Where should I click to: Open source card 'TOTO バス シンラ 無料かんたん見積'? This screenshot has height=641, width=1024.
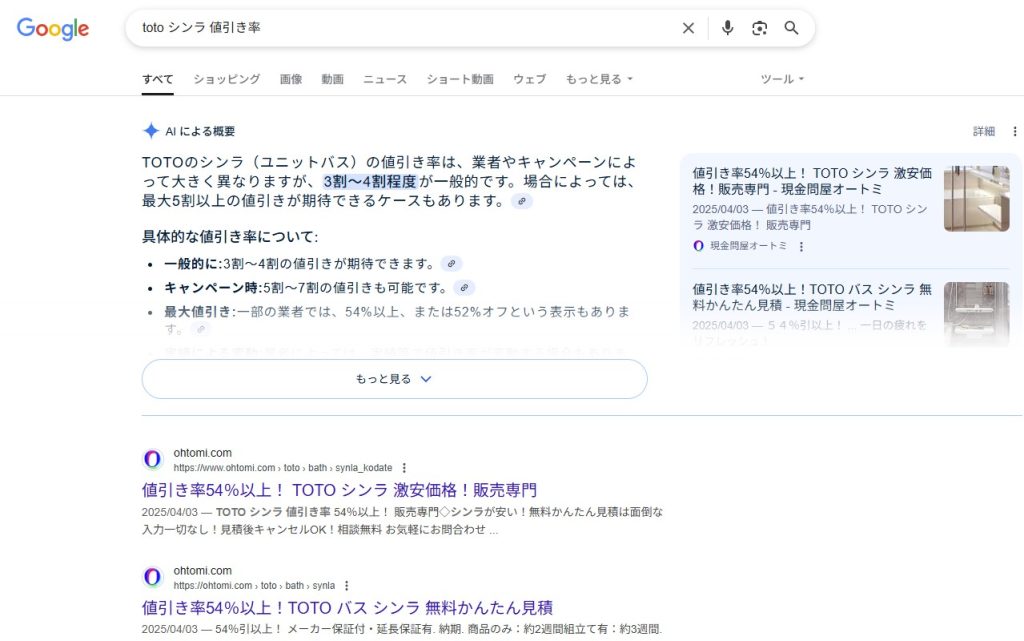pyautogui.click(x=812, y=297)
